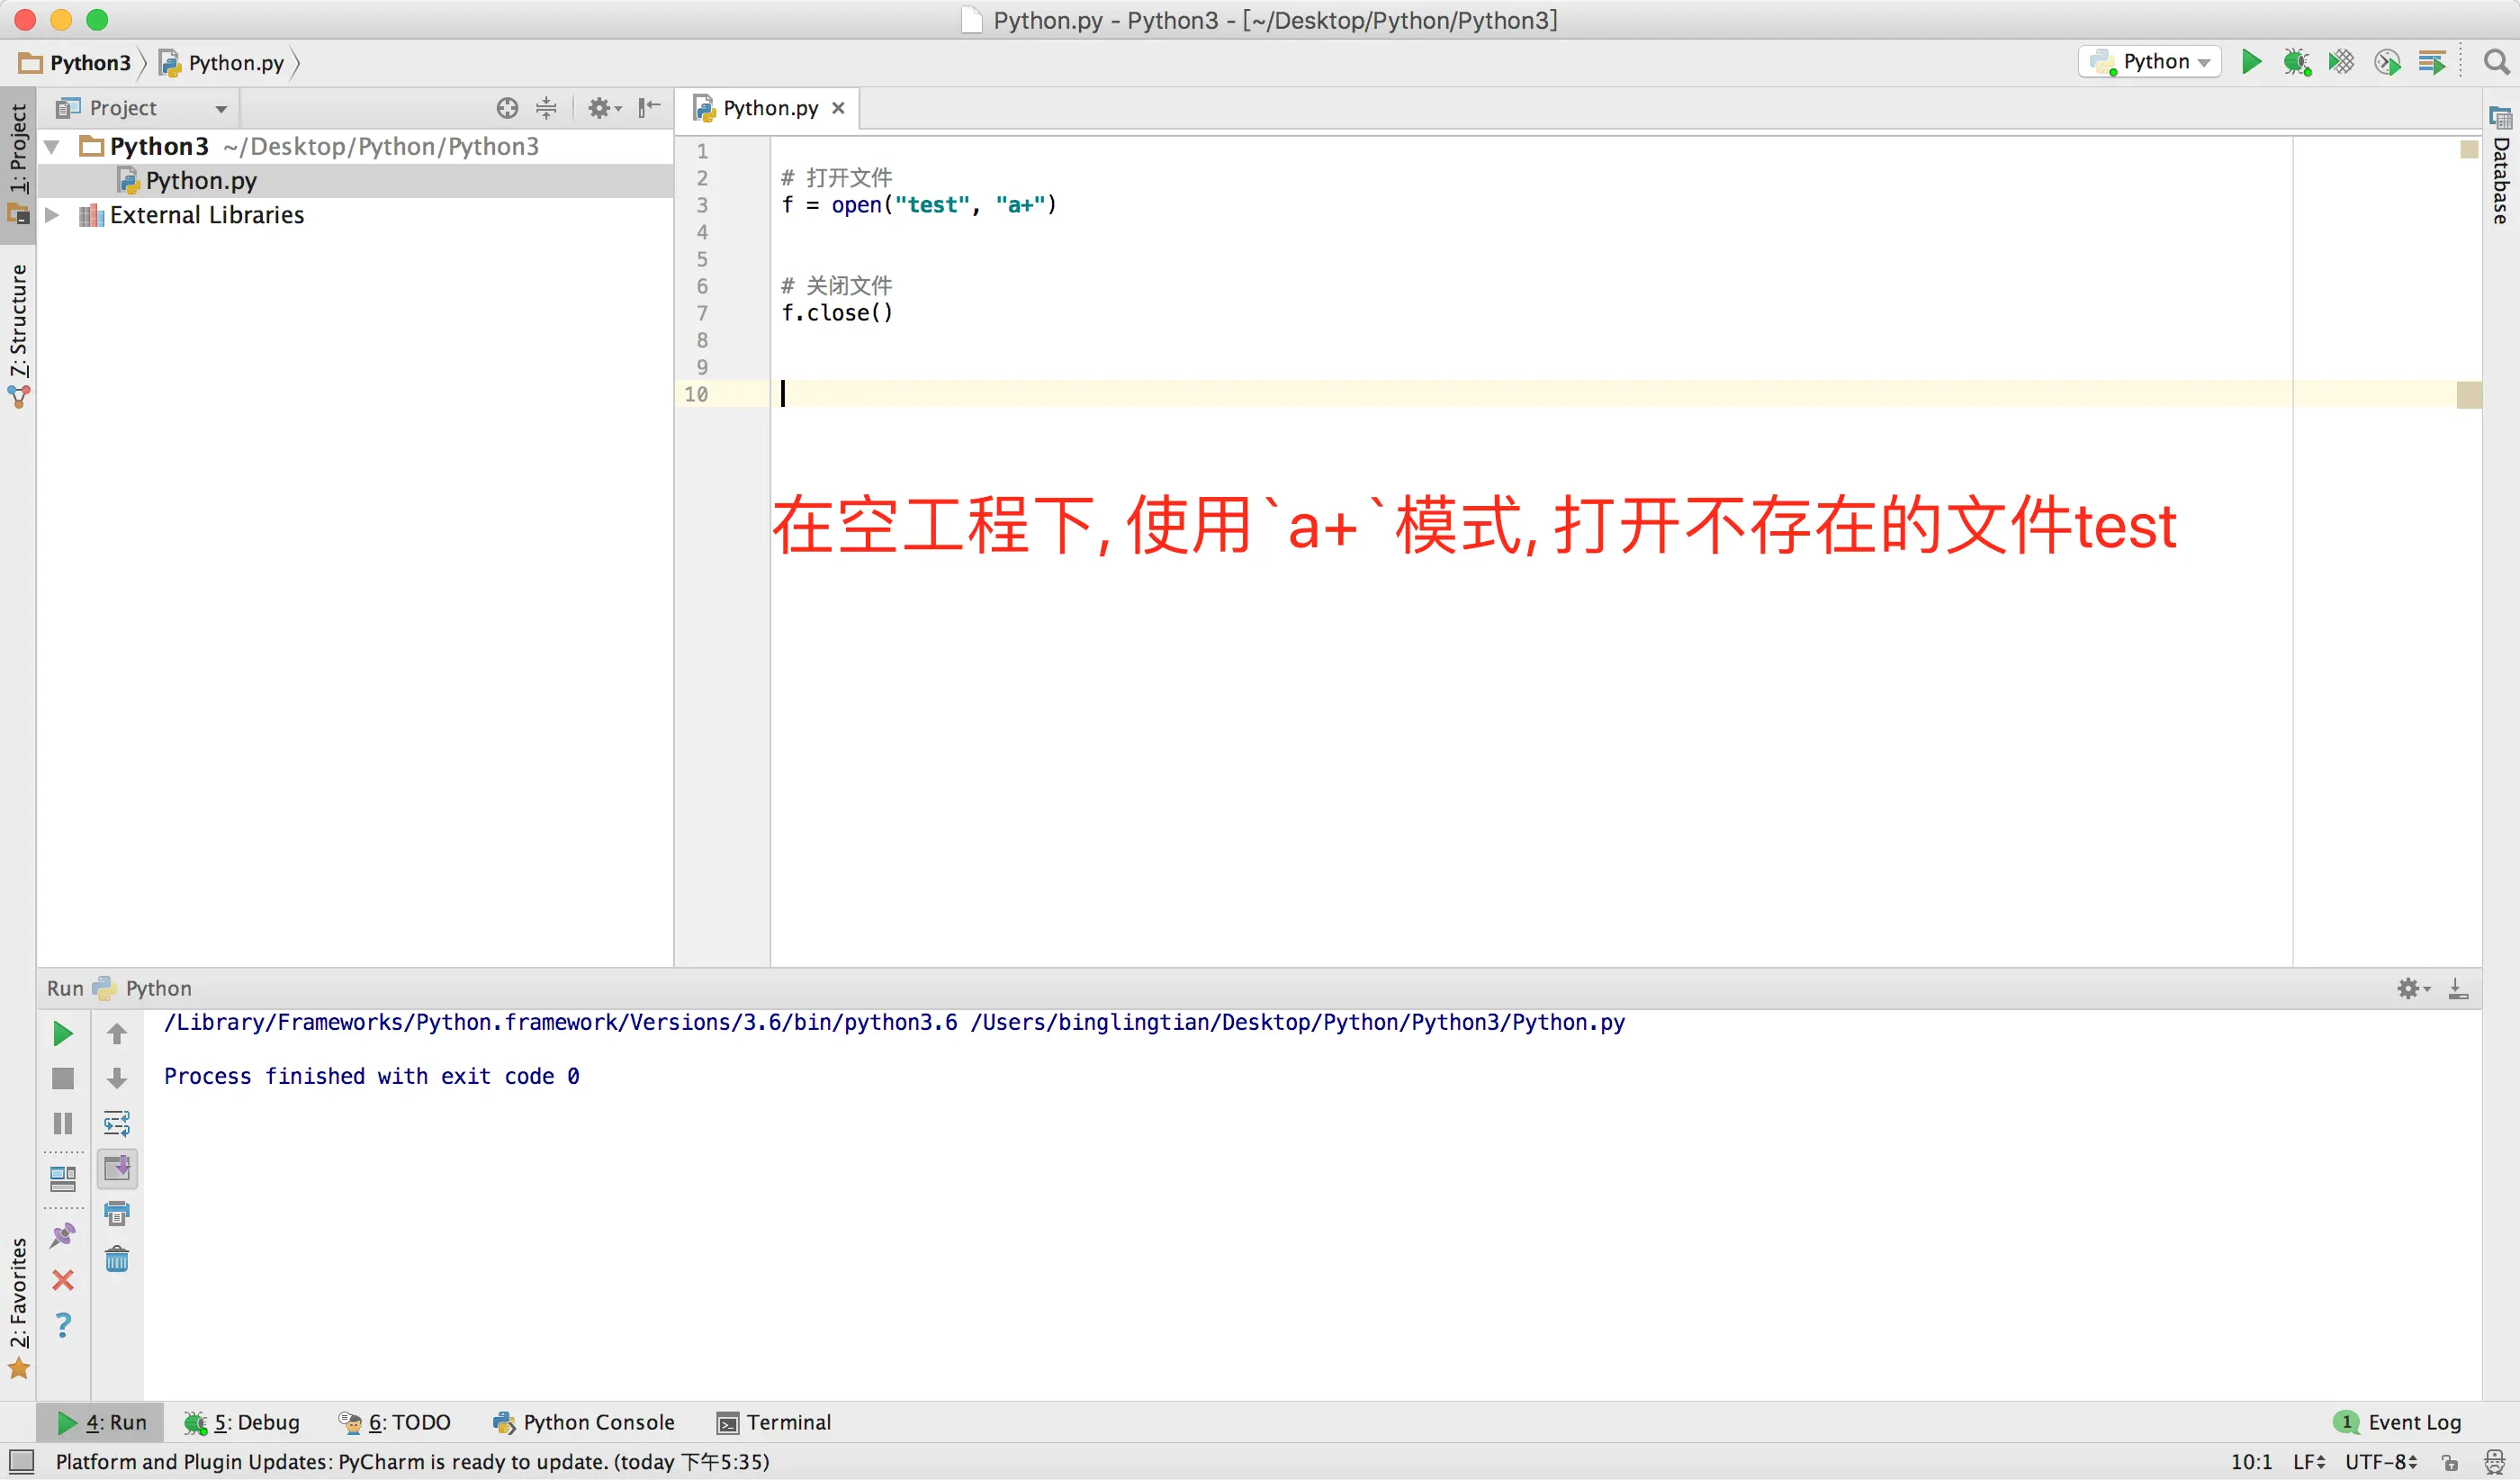Toggle soft-wrap in Run console
The image size is (2520, 1480).
(117, 1123)
